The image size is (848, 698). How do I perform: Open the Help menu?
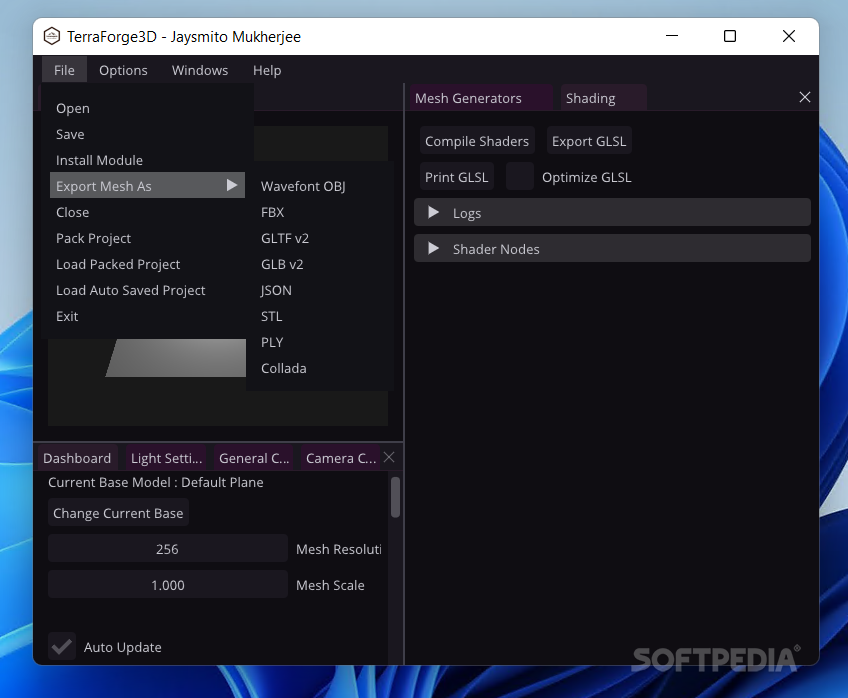267,70
